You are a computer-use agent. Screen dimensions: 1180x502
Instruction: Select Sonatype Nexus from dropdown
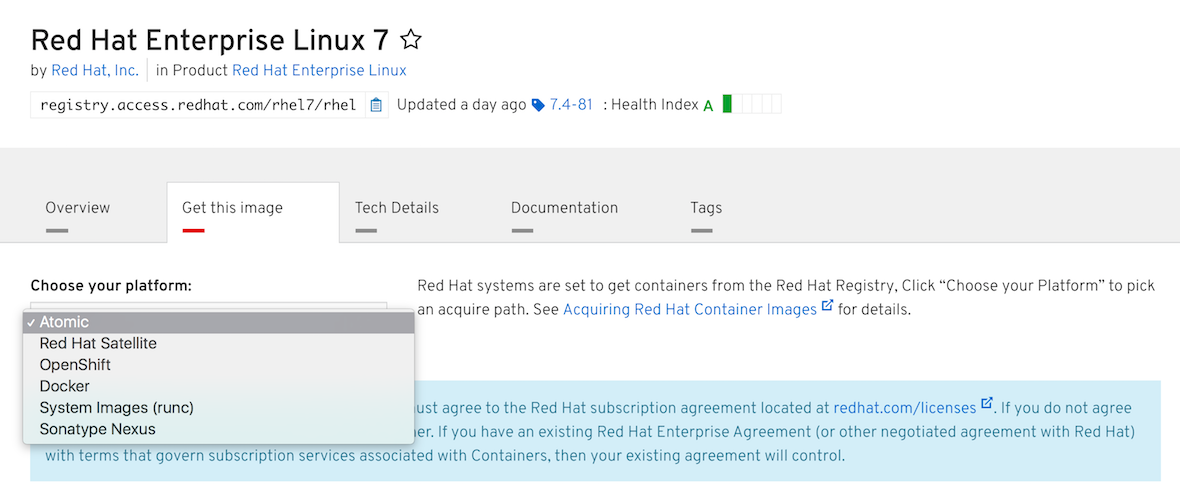[218, 430]
